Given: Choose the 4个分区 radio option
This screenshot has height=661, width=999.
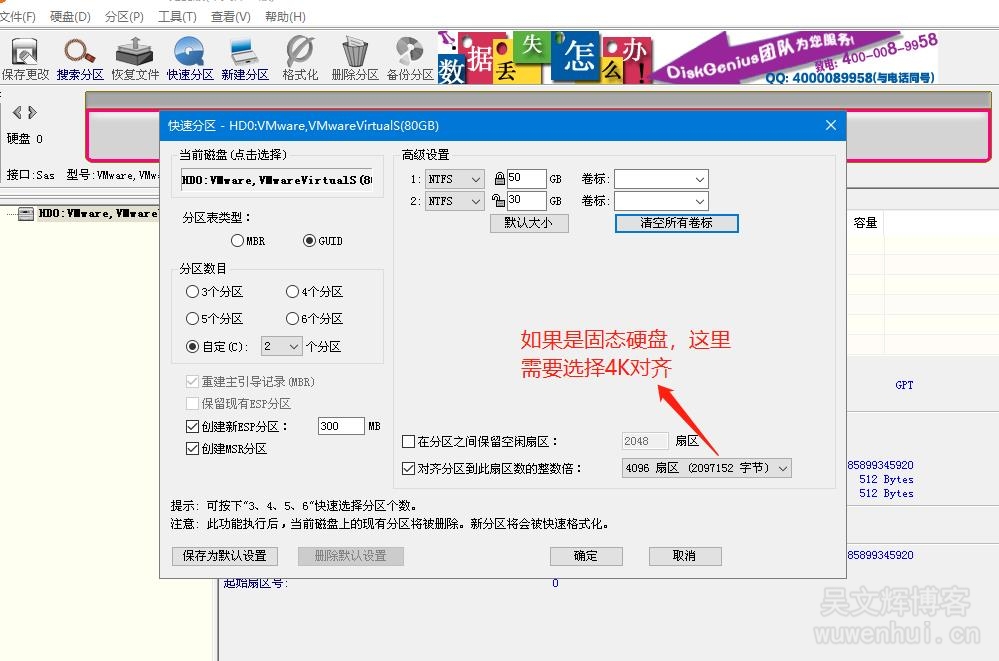Looking at the screenshot, I should point(292,292).
